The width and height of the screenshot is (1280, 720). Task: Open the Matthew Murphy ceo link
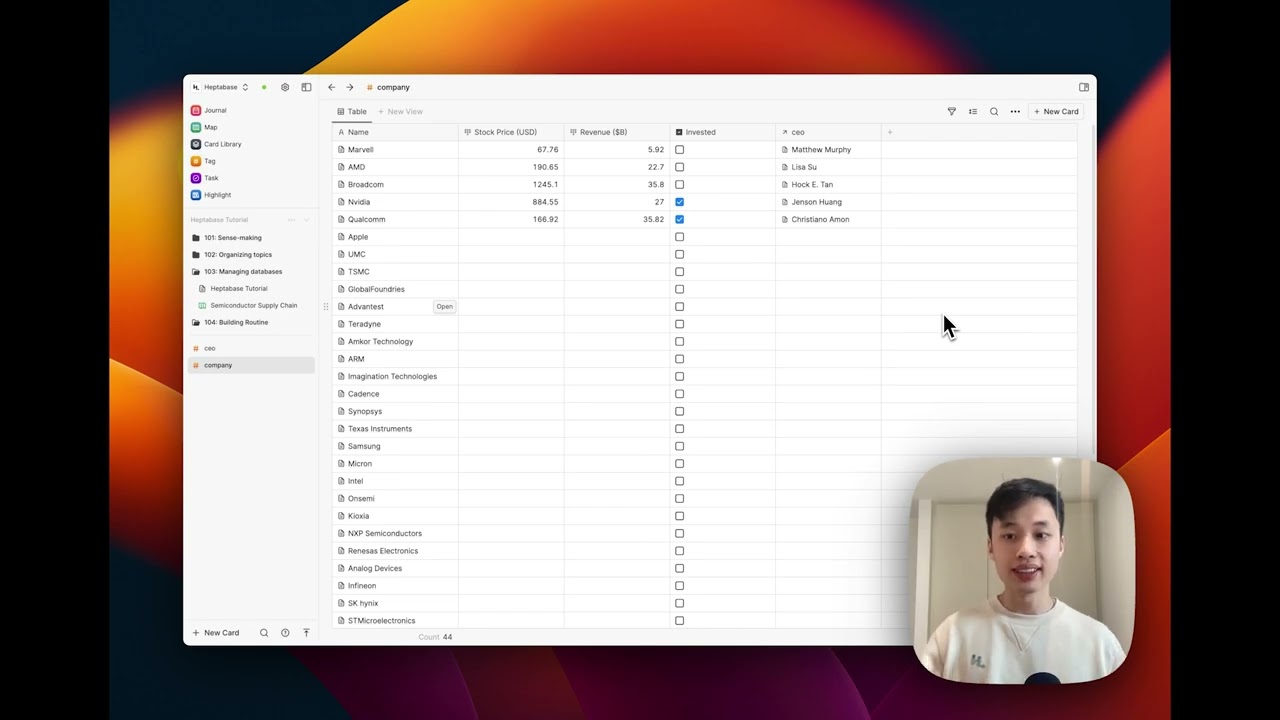[x=821, y=150]
